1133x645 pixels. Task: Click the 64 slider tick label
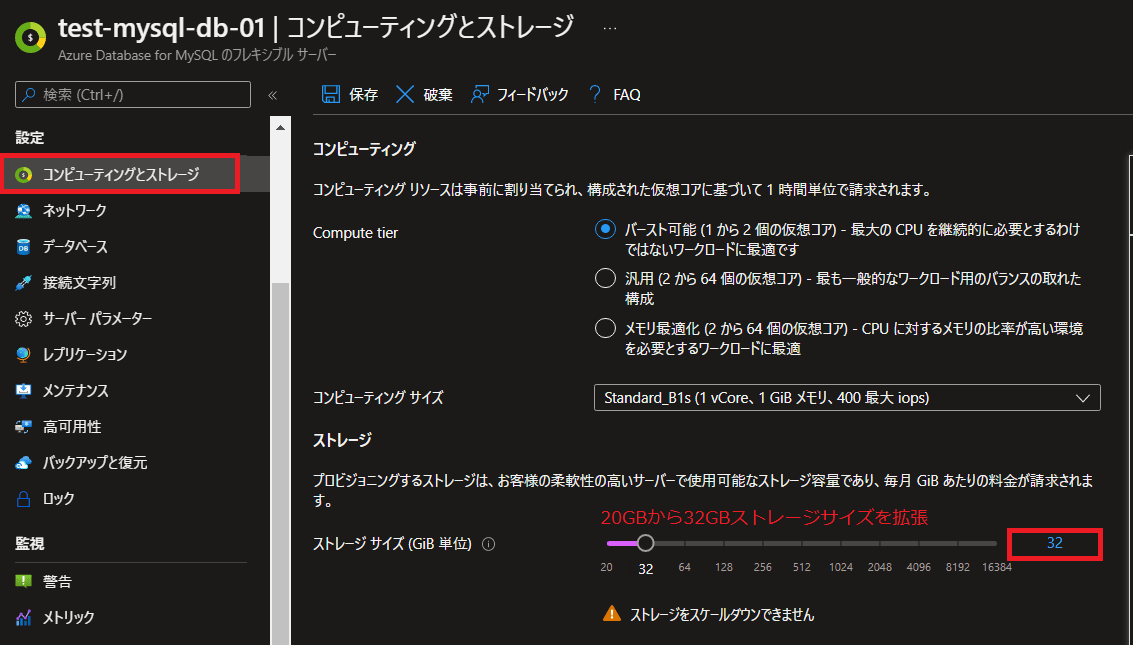[x=684, y=568]
